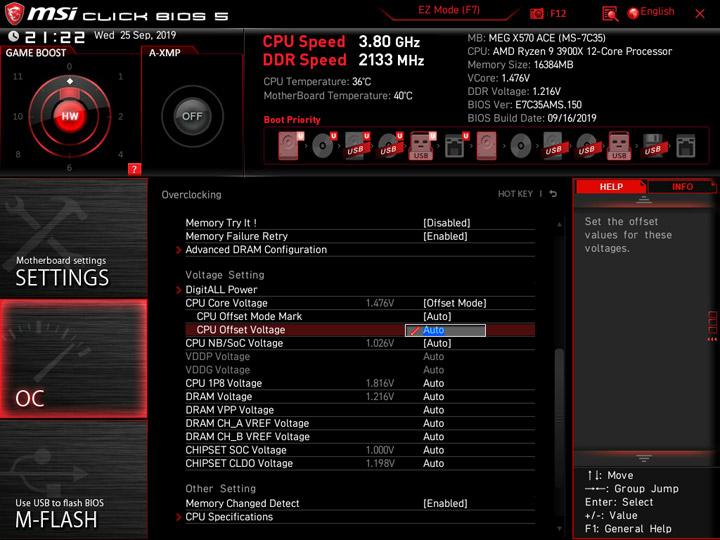Set DRAM VPP Voltage Auto value
This screenshot has width=720, height=540.
pos(433,410)
